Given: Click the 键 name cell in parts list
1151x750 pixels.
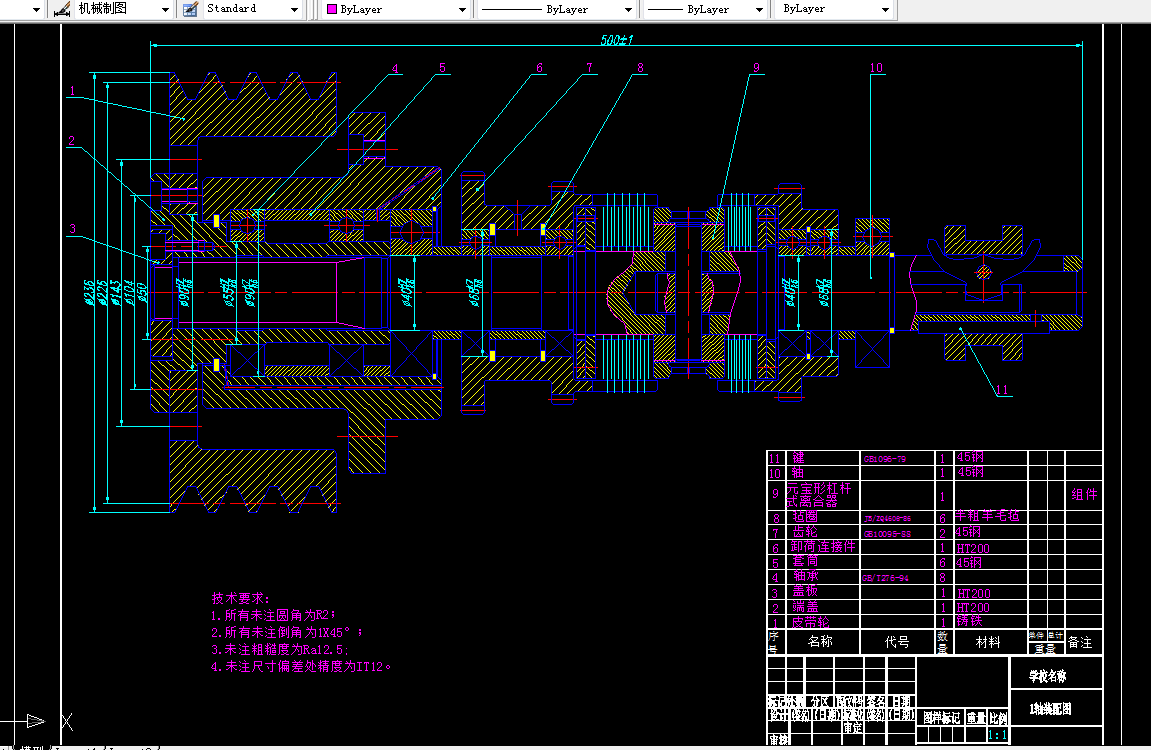Looking at the screenshot, I should (x=823, y=458).
